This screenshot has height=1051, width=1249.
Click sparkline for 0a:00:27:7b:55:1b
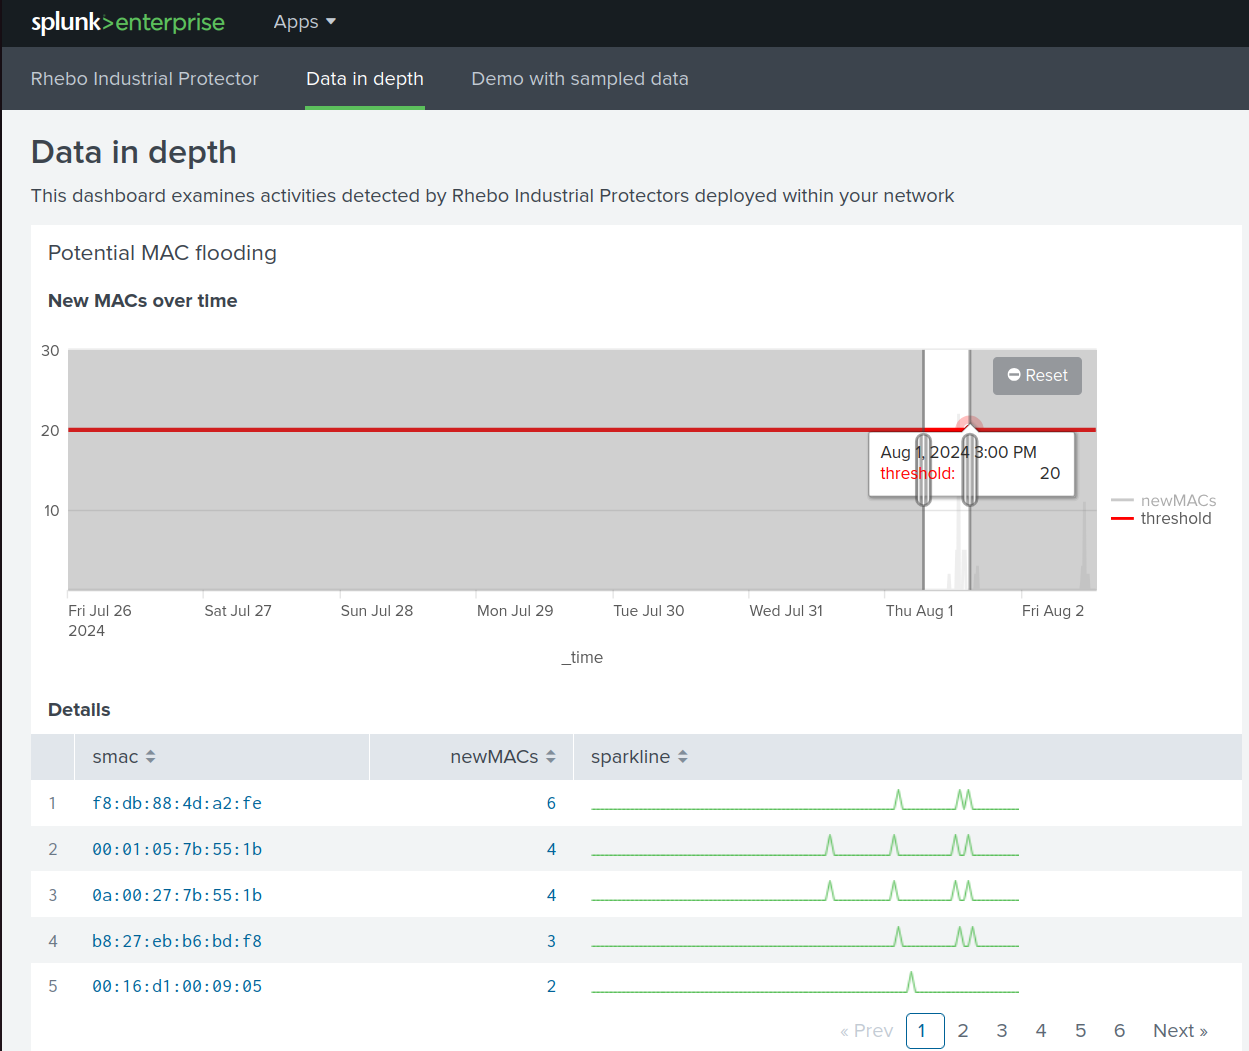point(805,892)
